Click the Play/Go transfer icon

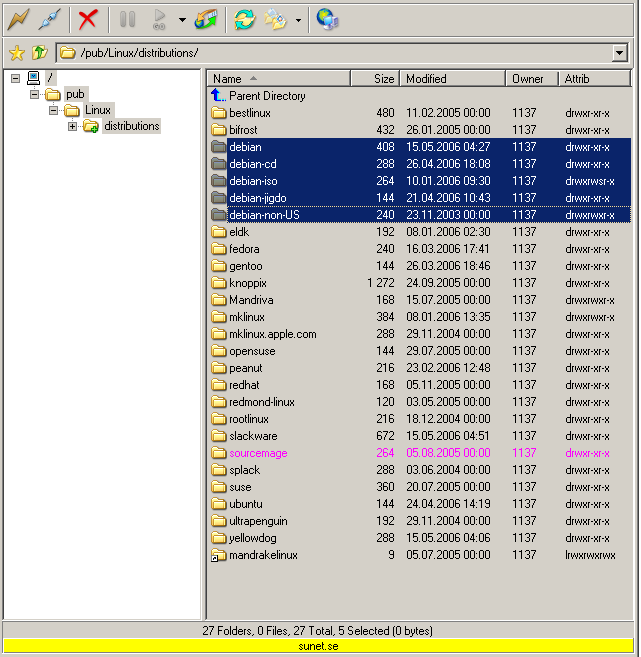click(159, 18)
